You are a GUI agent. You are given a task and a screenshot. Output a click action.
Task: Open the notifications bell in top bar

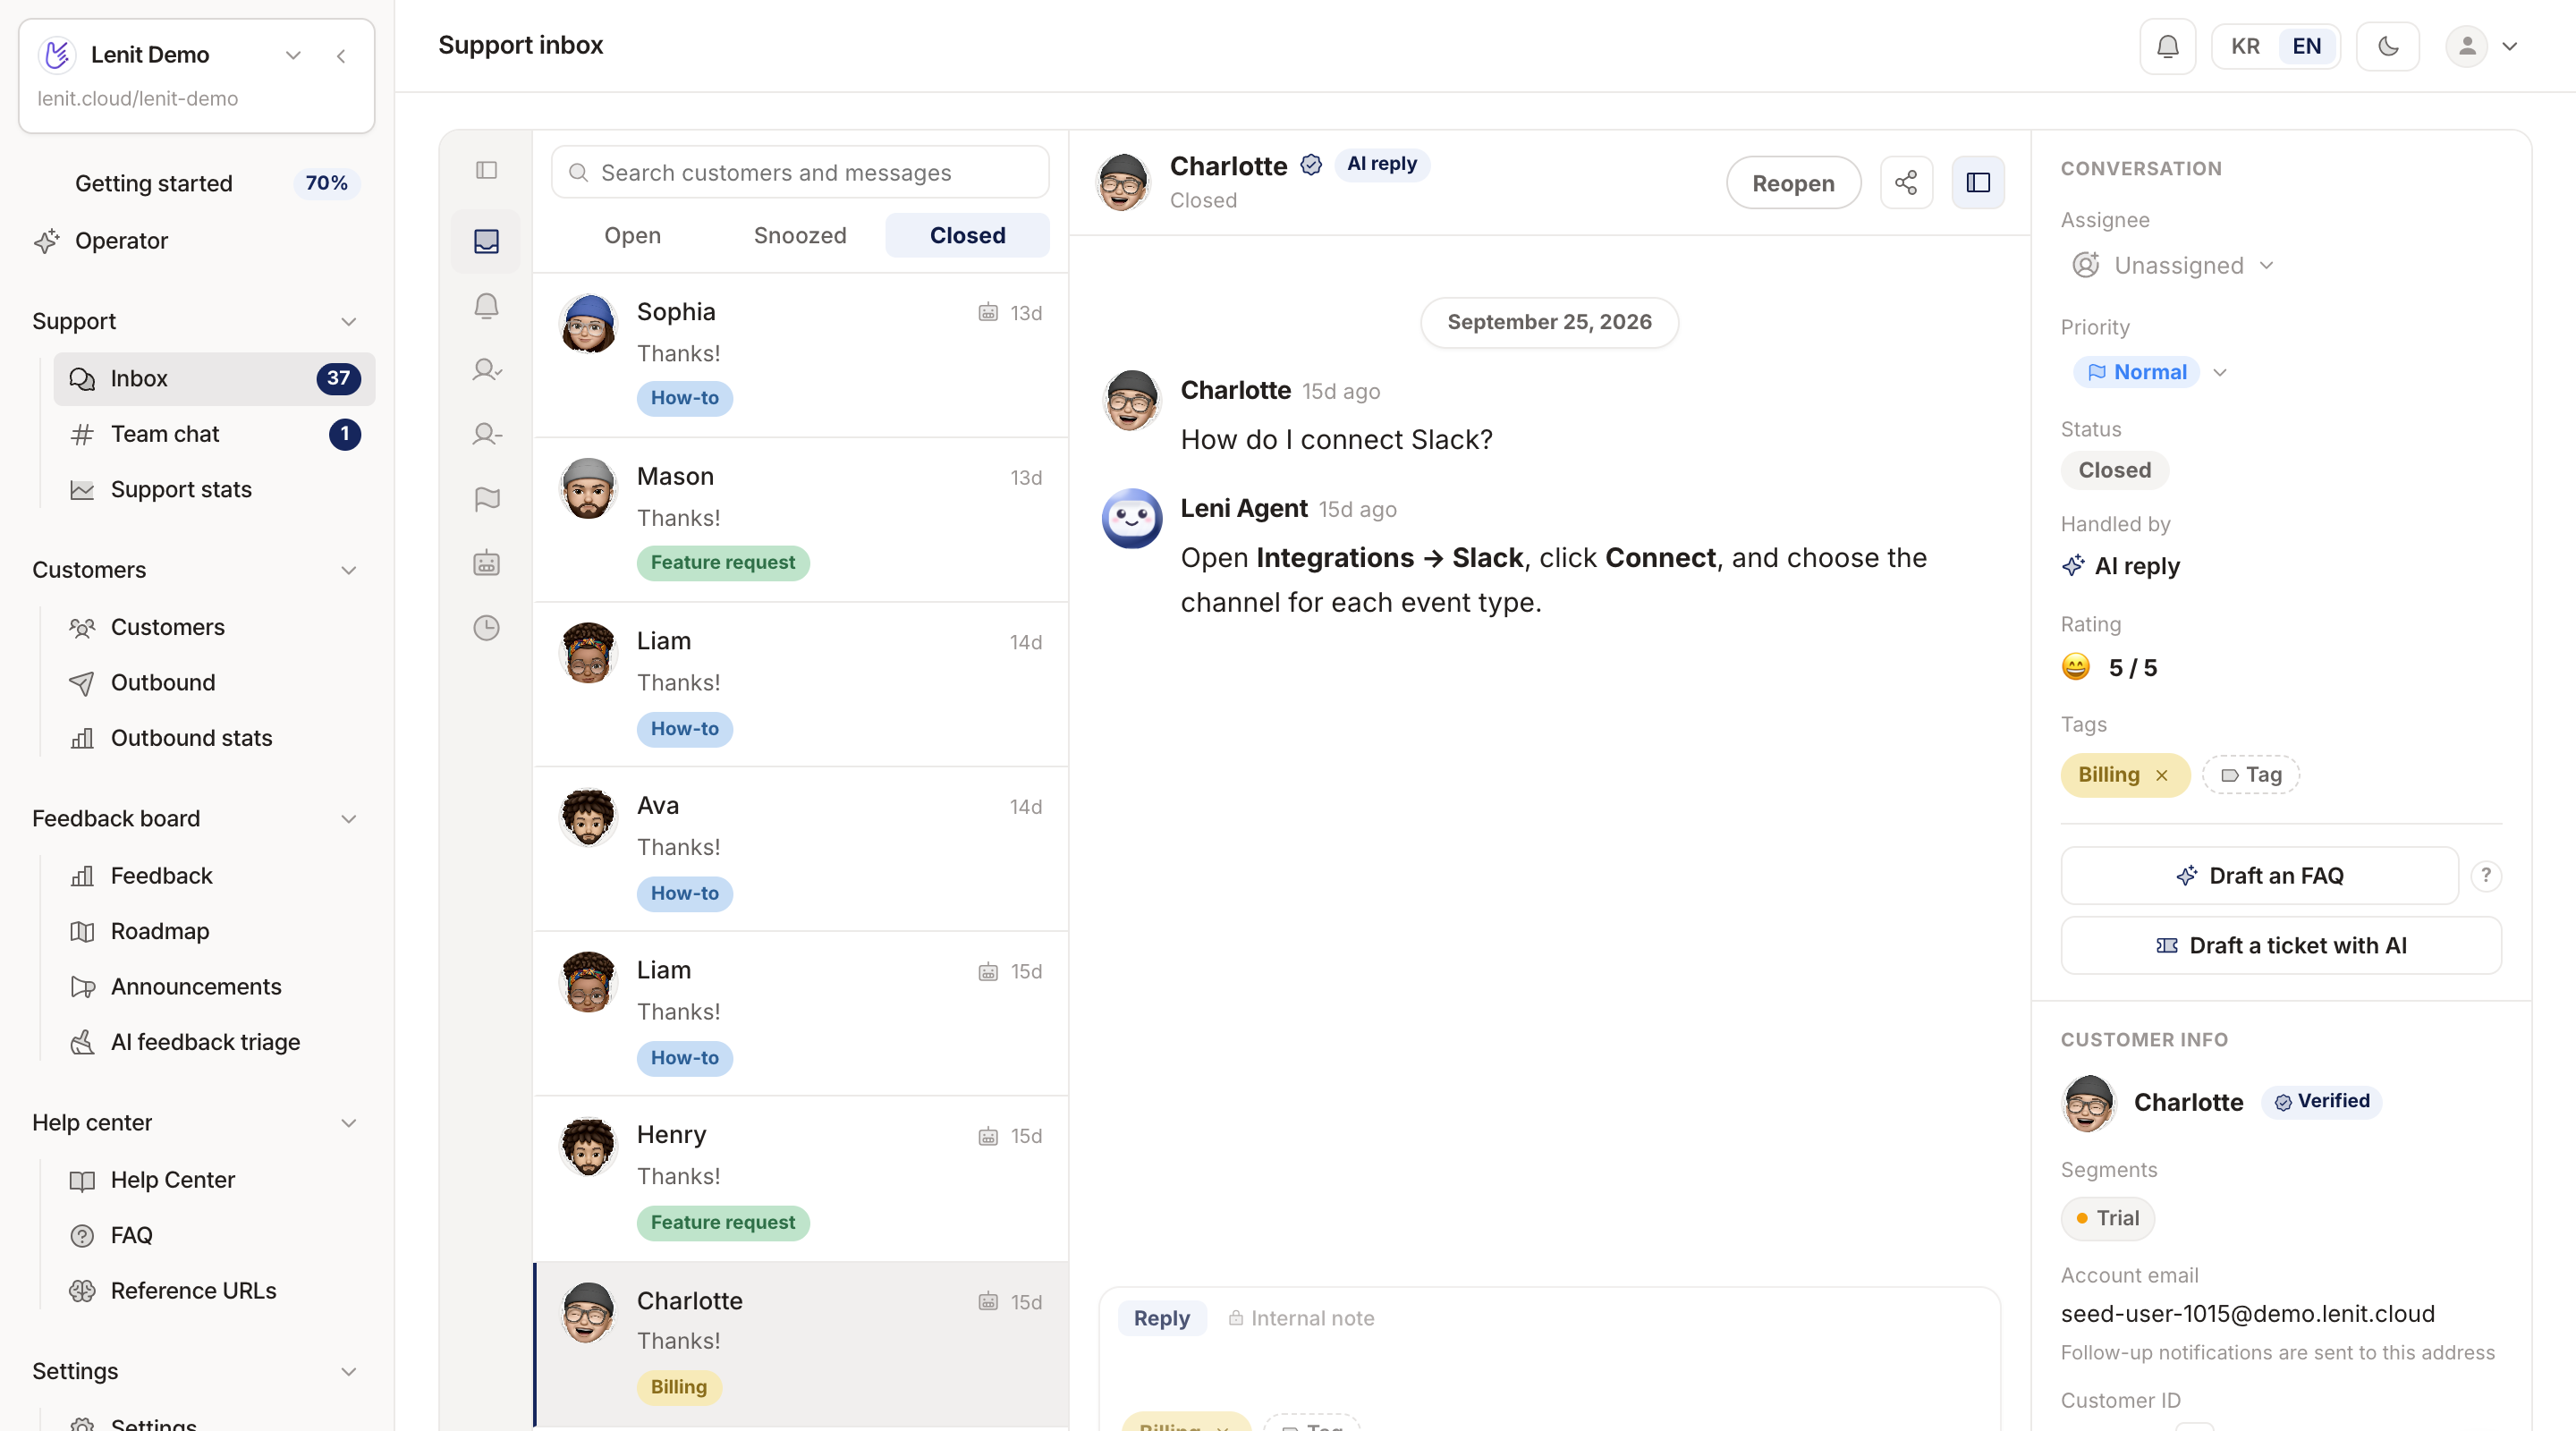click(2167, 46)
